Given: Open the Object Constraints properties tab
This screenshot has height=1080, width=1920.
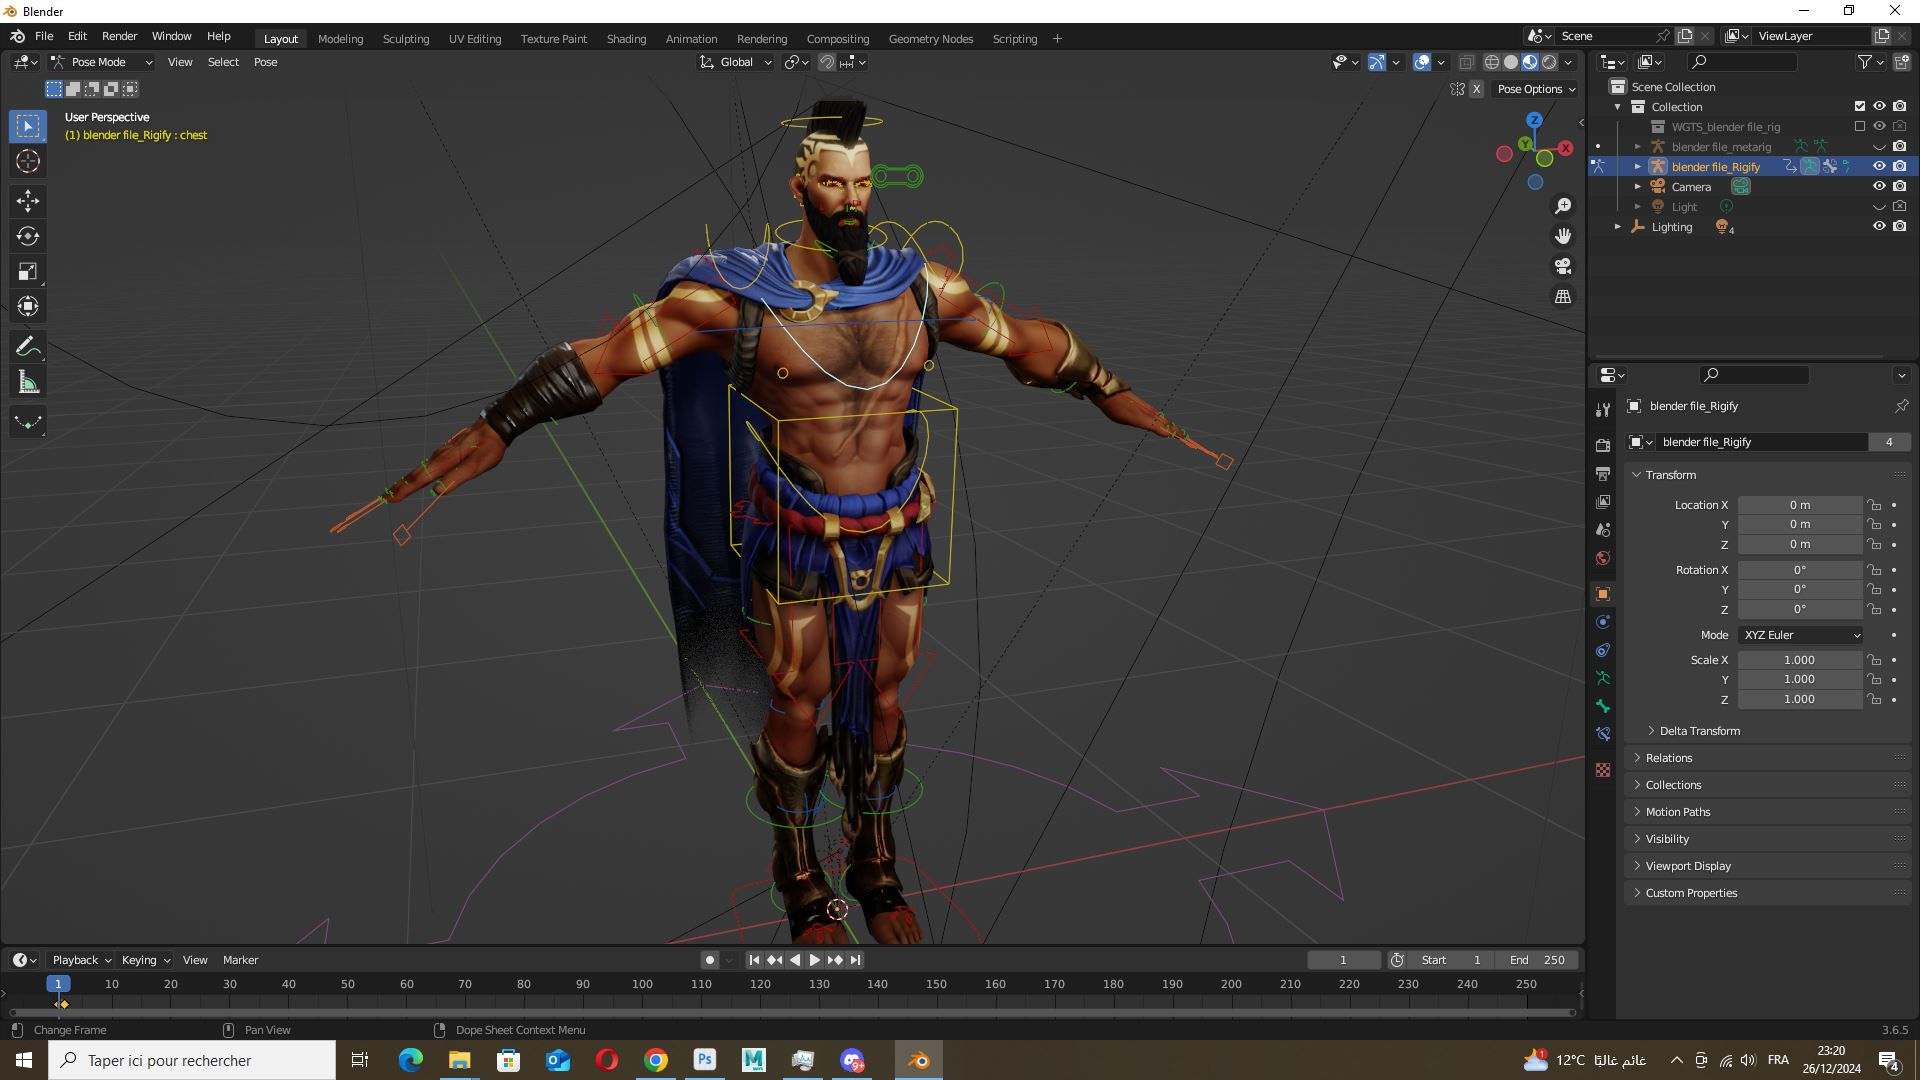Looking at the screenshot, I should 1603,650.
